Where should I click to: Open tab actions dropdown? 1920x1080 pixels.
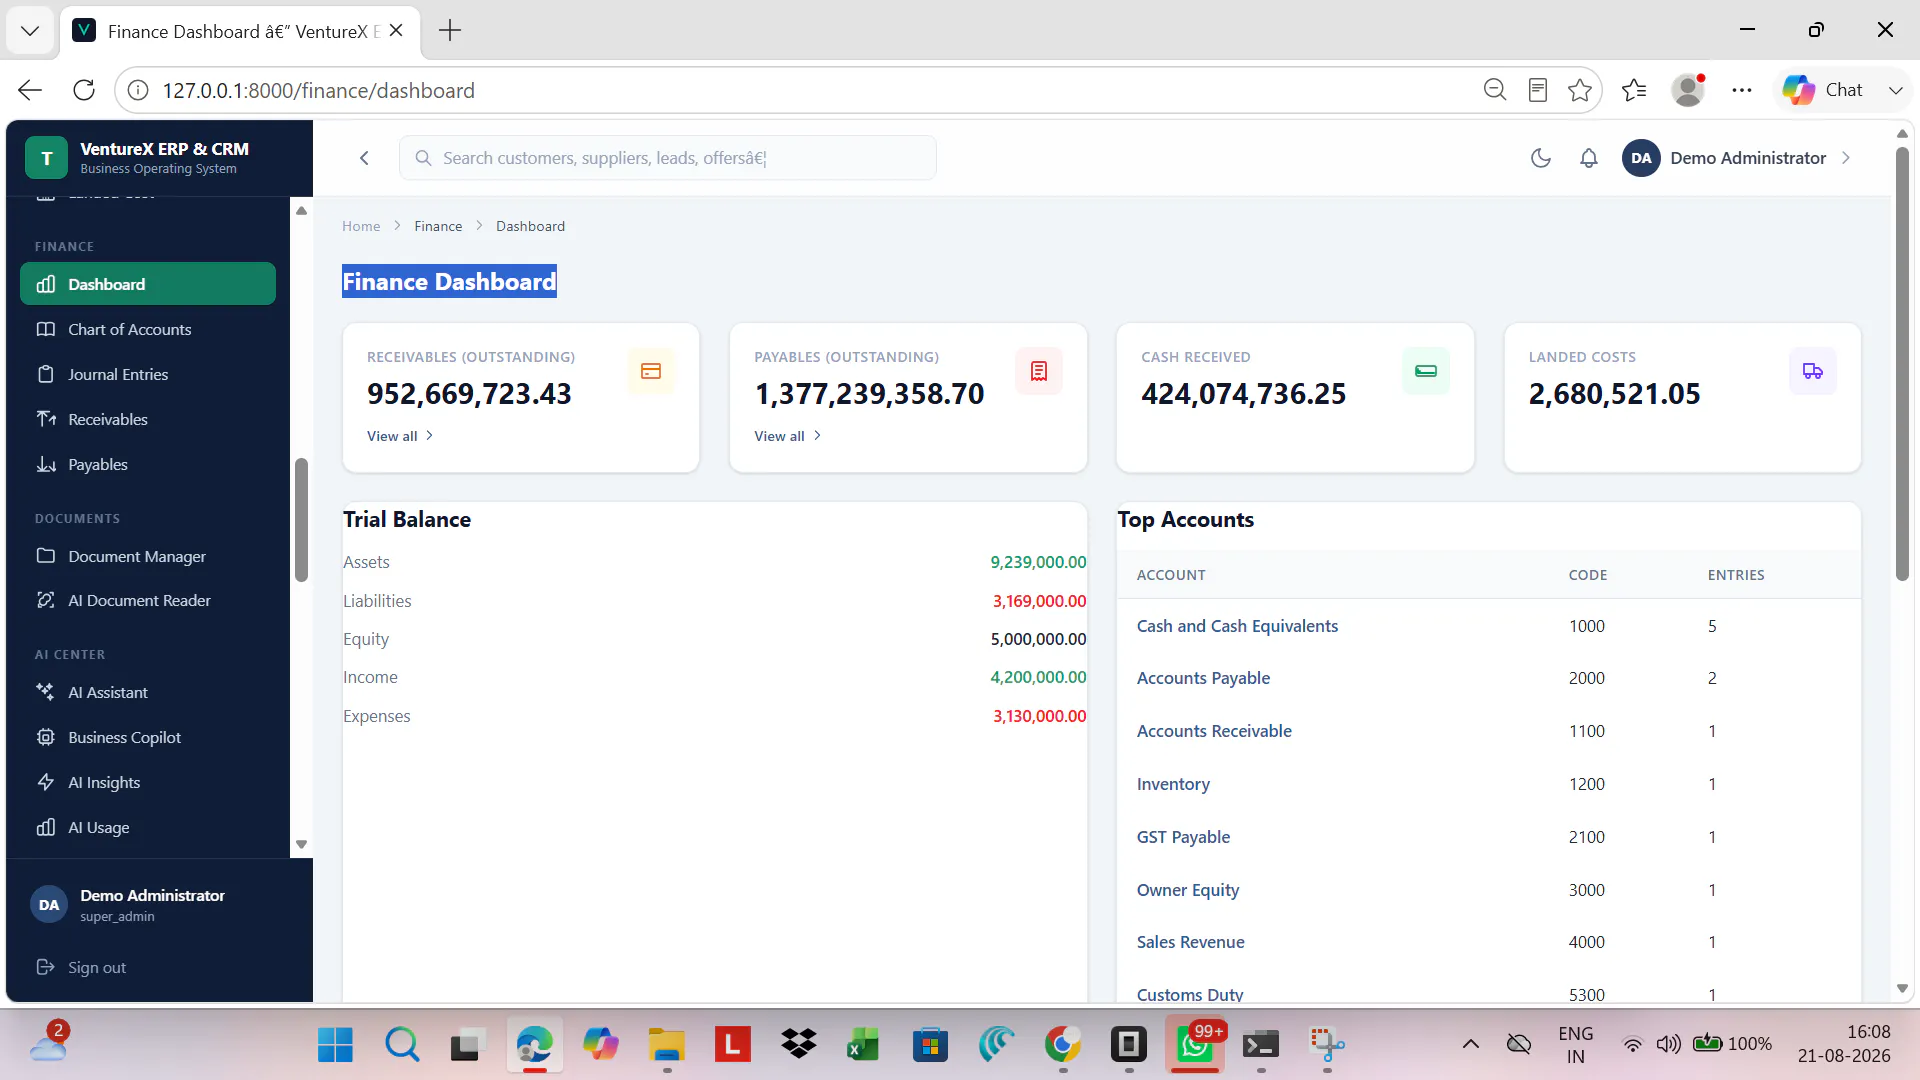[x=30, y=31]
